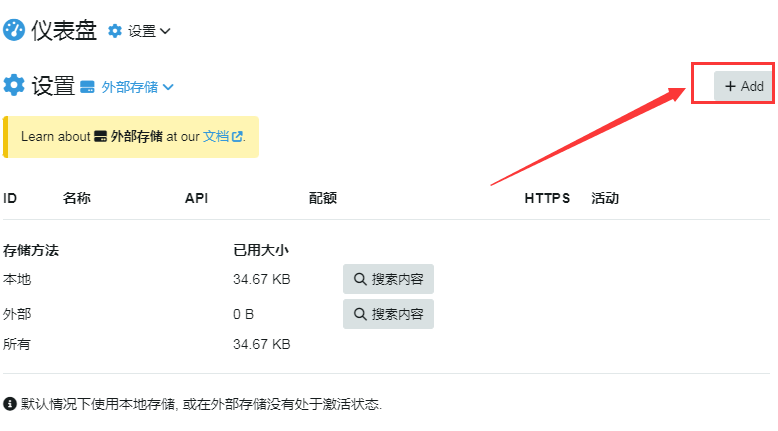
Task: Select the 名称 column header
Action: [x=77, y=198]
